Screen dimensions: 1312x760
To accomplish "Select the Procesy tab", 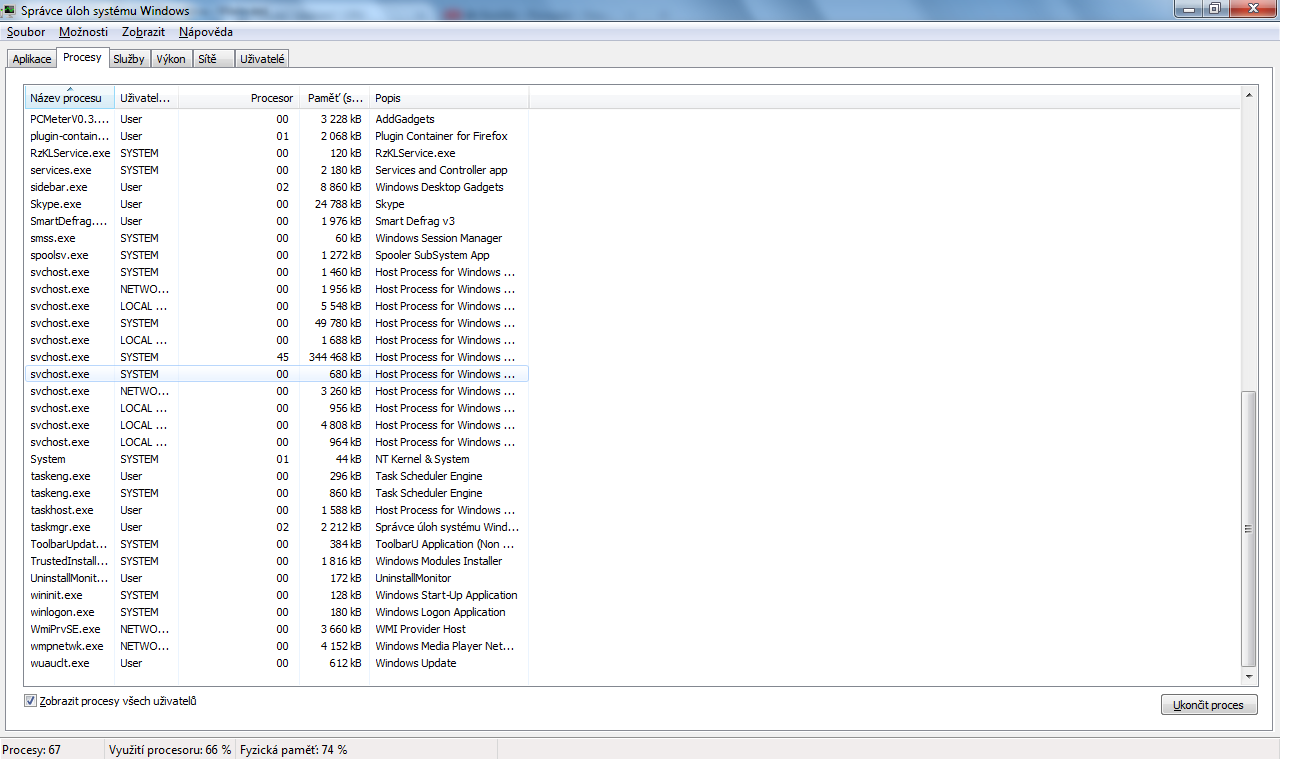I will click(82, 57).
